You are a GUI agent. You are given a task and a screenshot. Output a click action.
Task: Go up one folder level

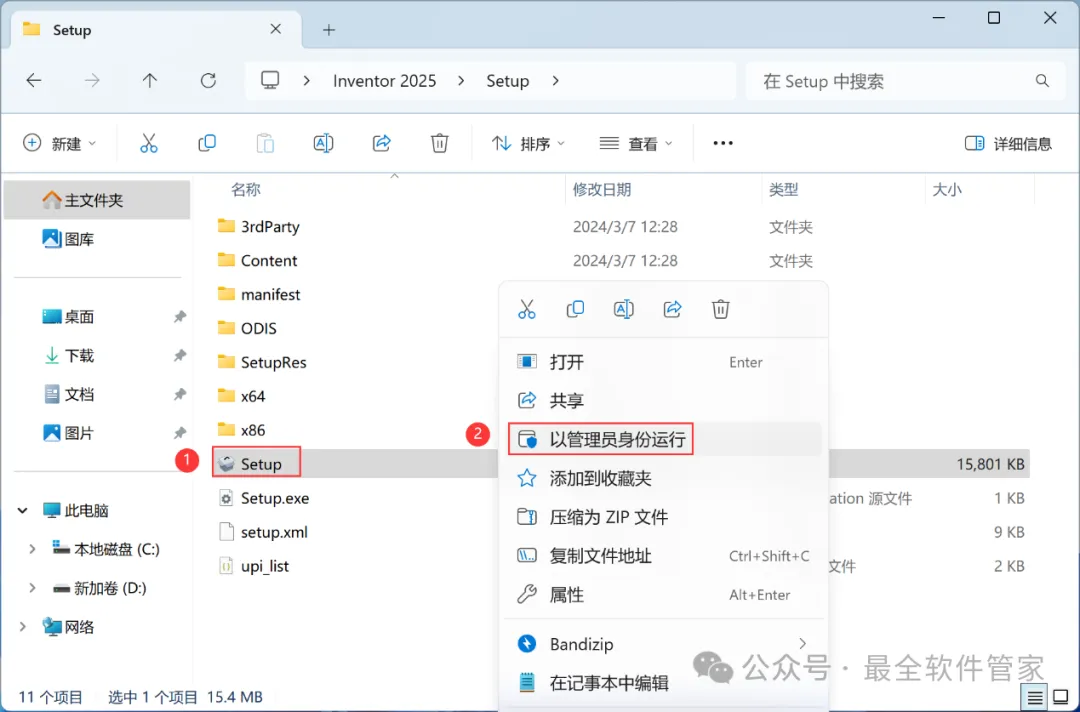pos(149,81)
